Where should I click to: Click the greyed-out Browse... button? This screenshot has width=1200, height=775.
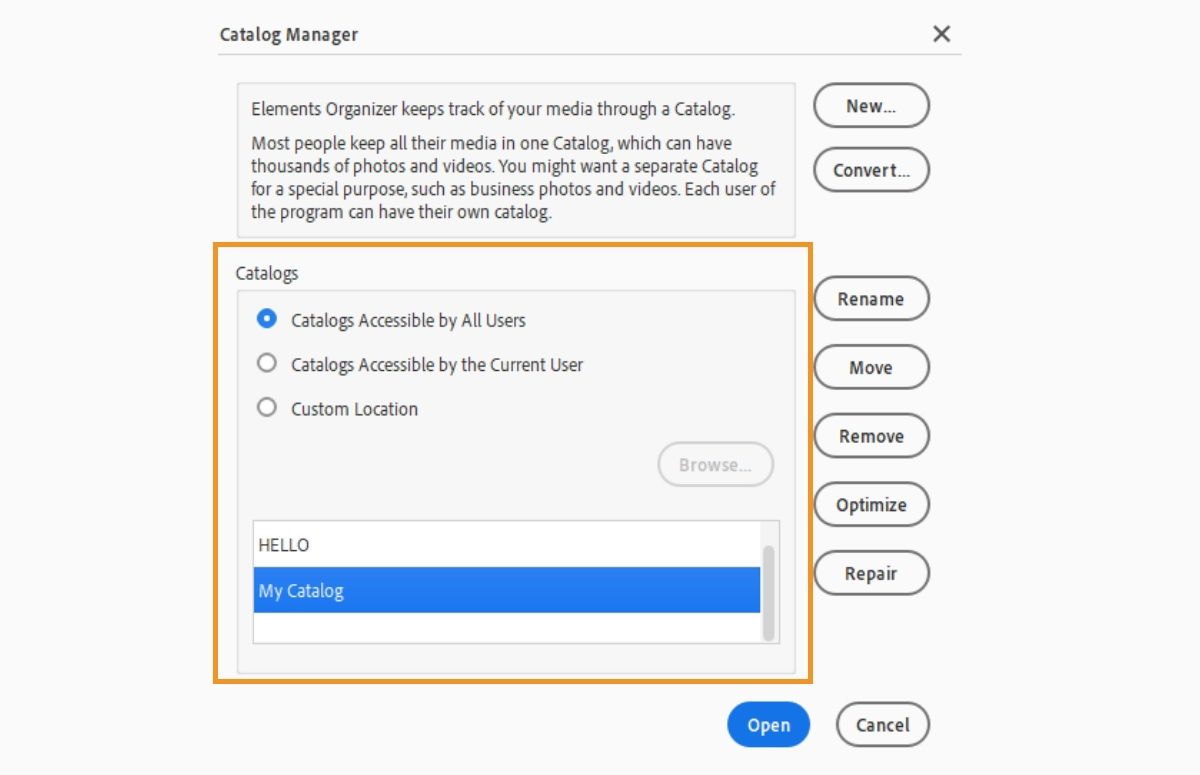click(716, 465)
